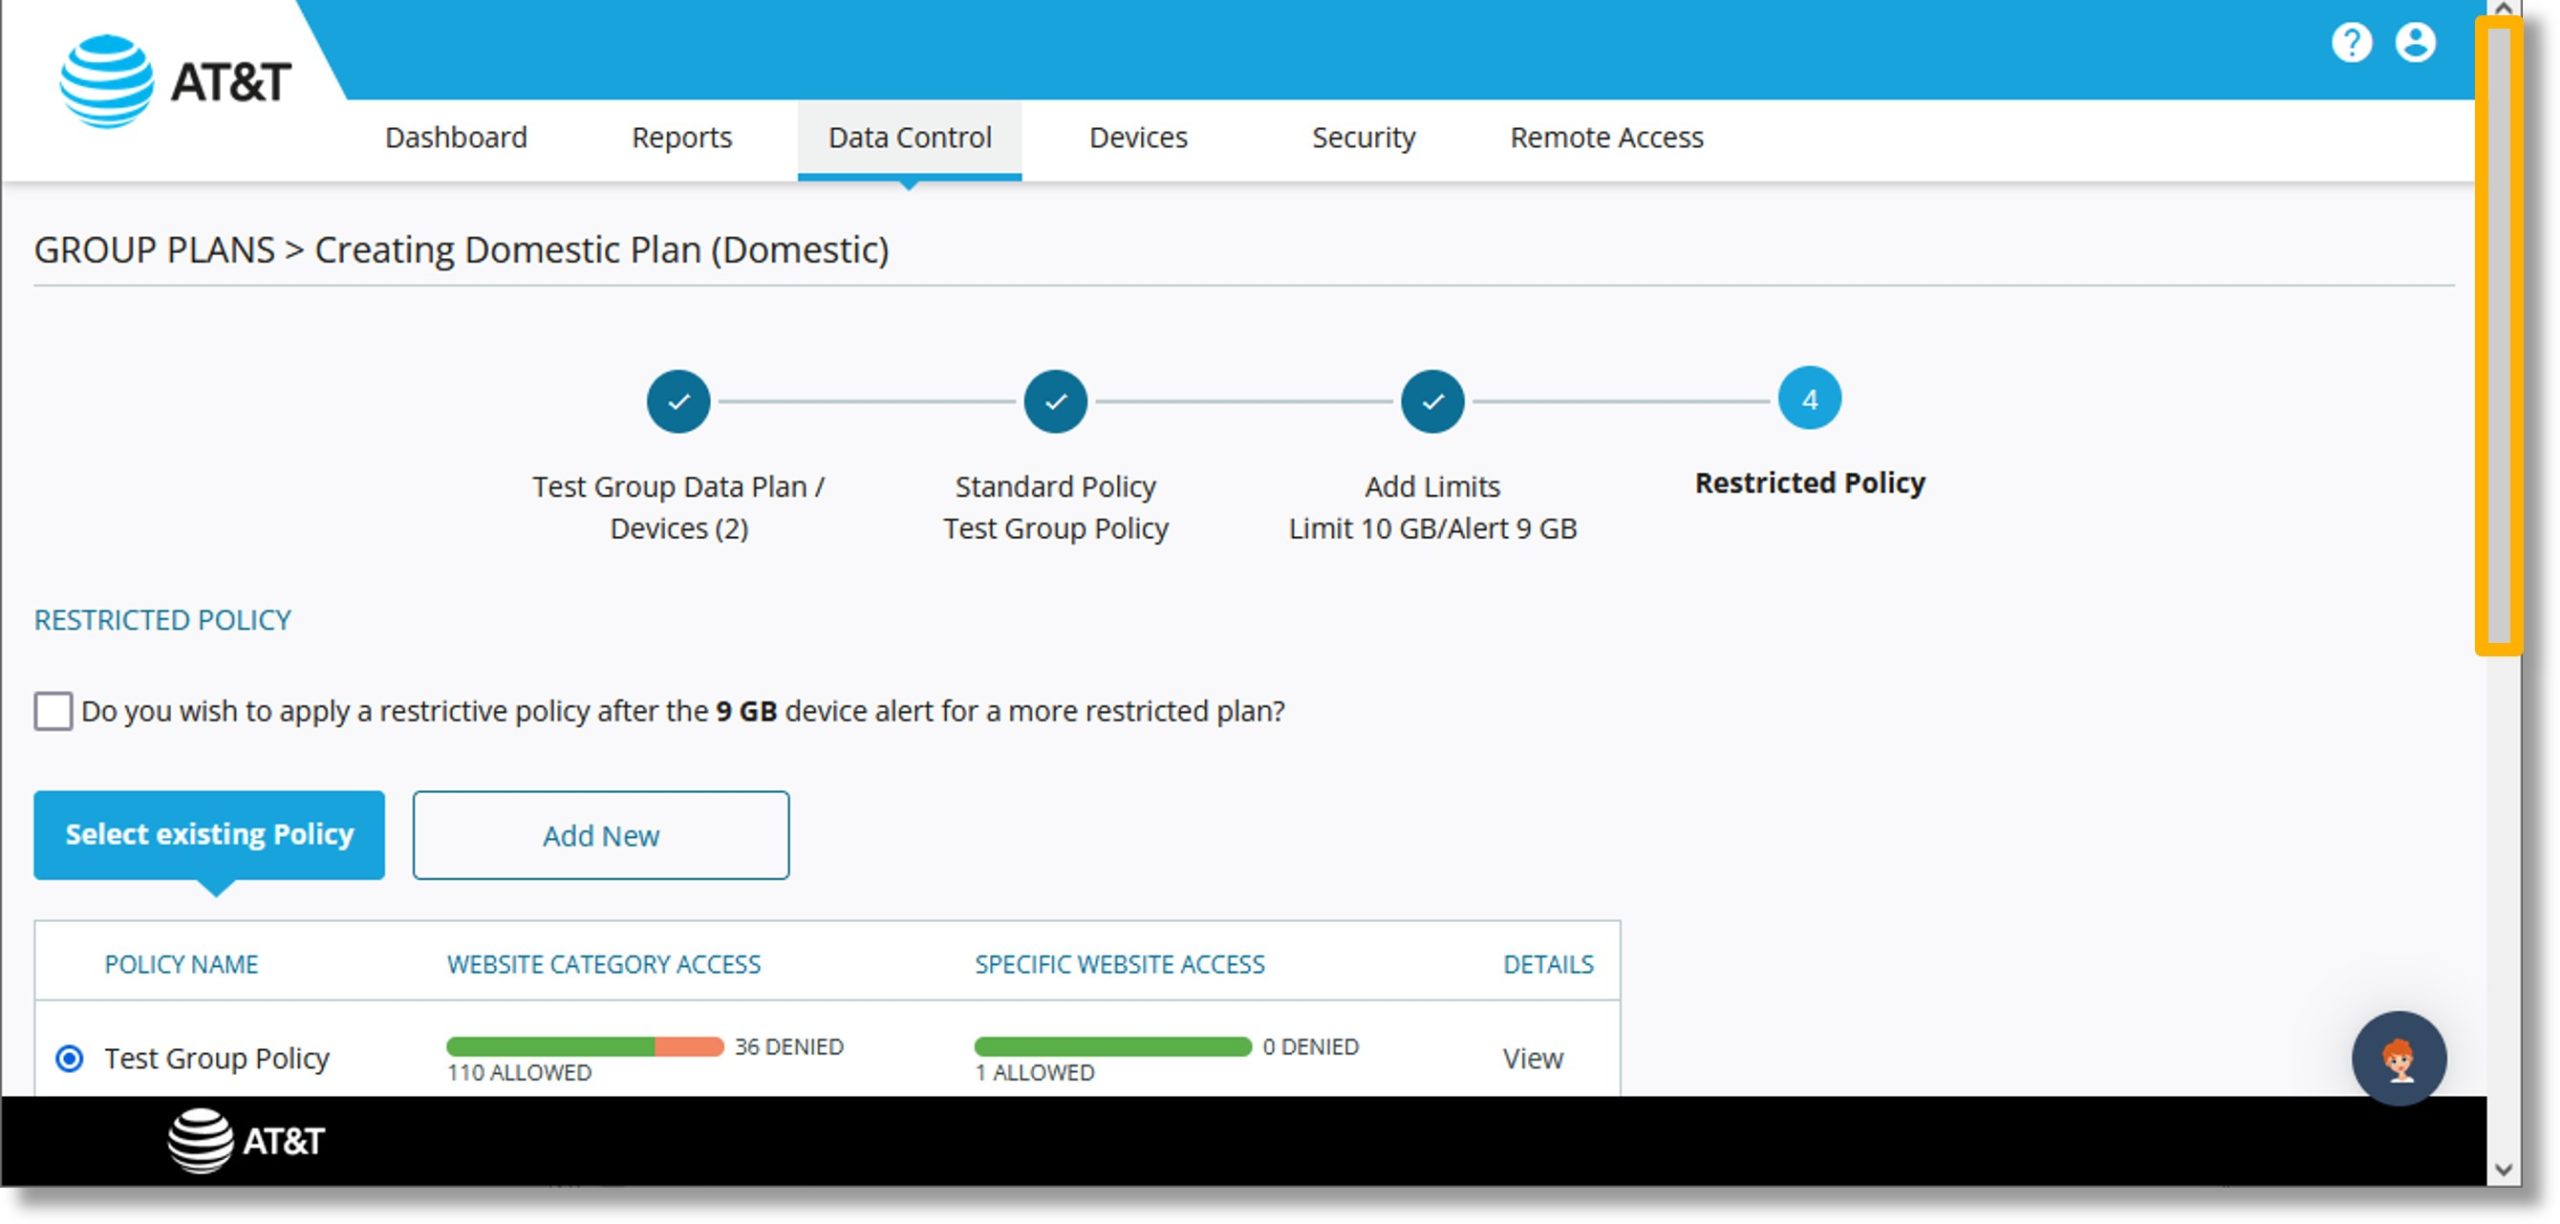Open the Data Control tab
The height and width of the screenshot is (1224, 2560).
908,137
